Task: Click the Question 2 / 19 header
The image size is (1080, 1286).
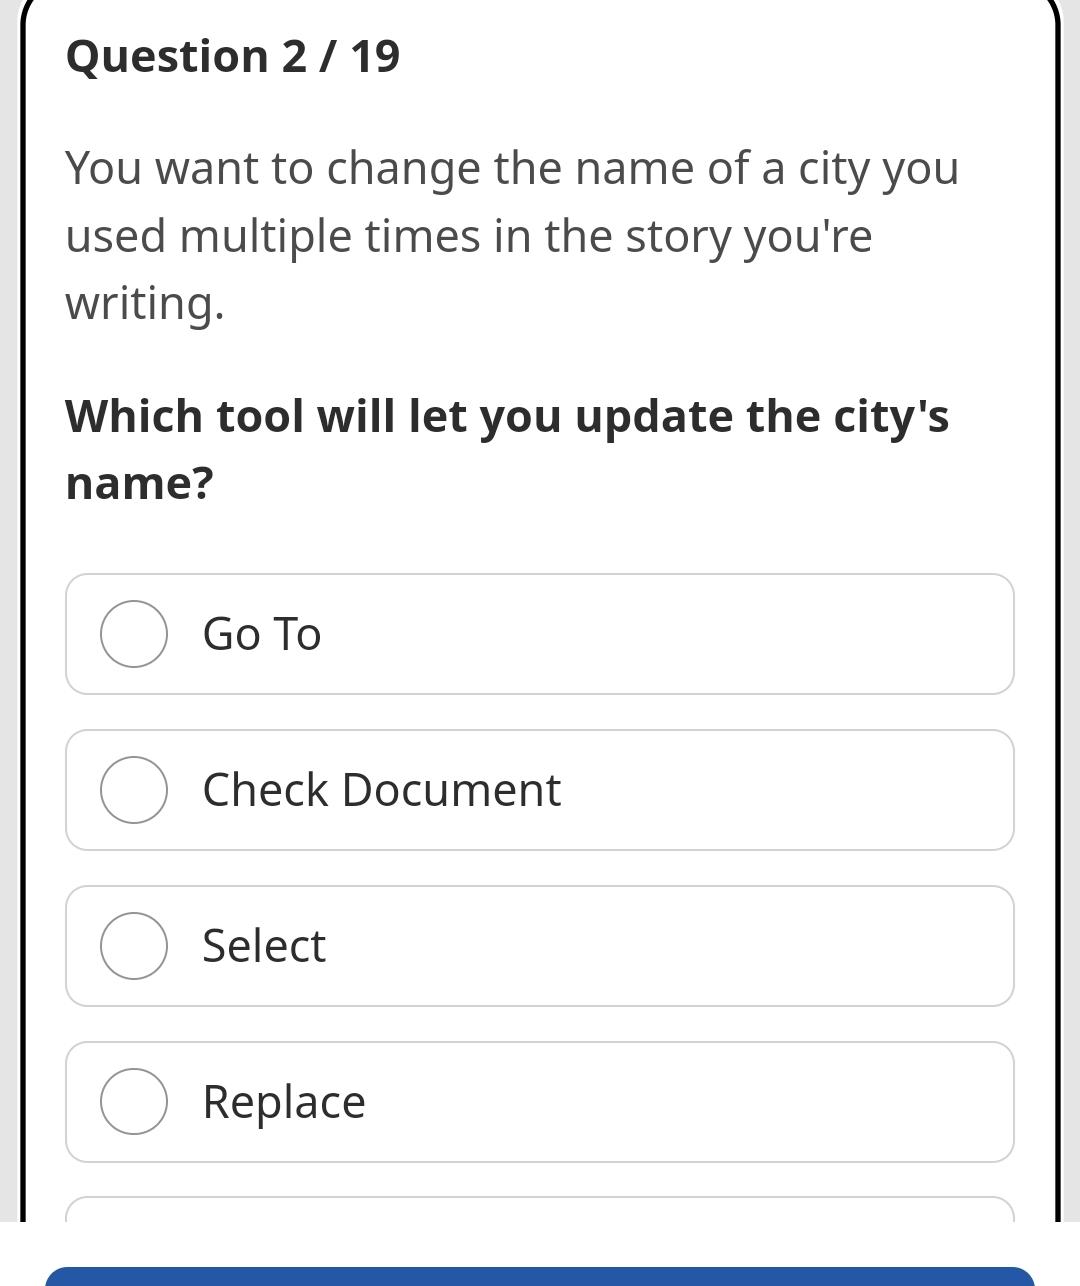Action: [x=232, y=56]
